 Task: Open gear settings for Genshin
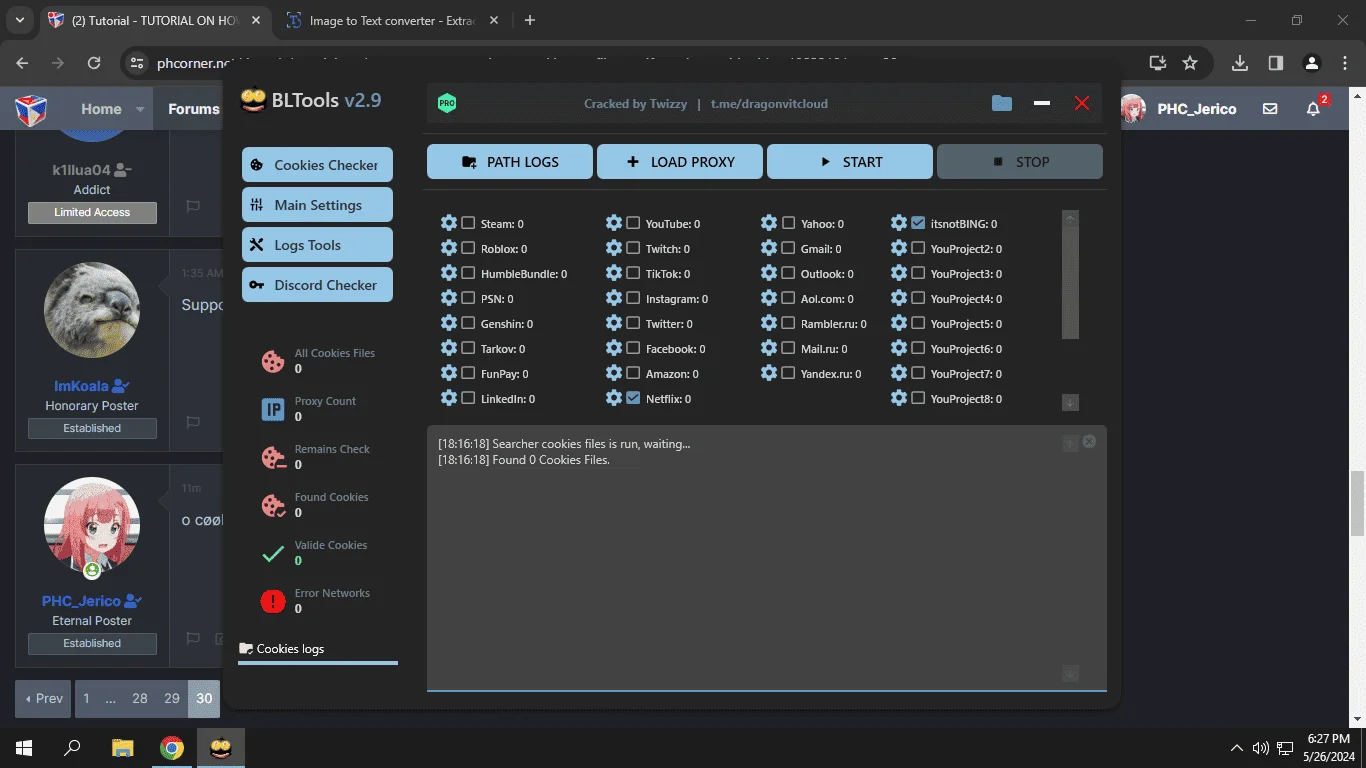[x=448, y=323]
